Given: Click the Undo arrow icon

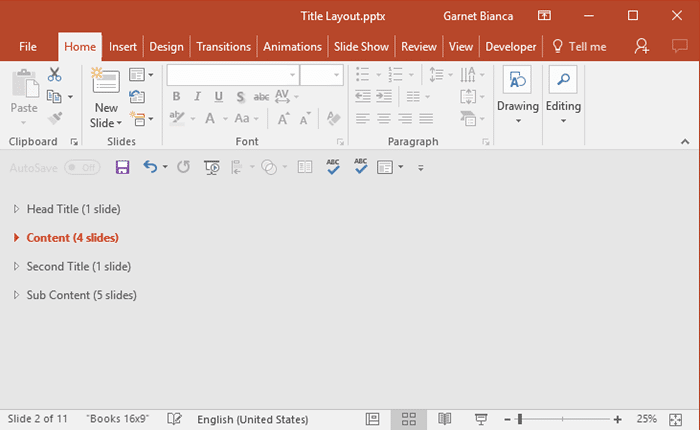Looking at the screenshot, I should point(149,167).
